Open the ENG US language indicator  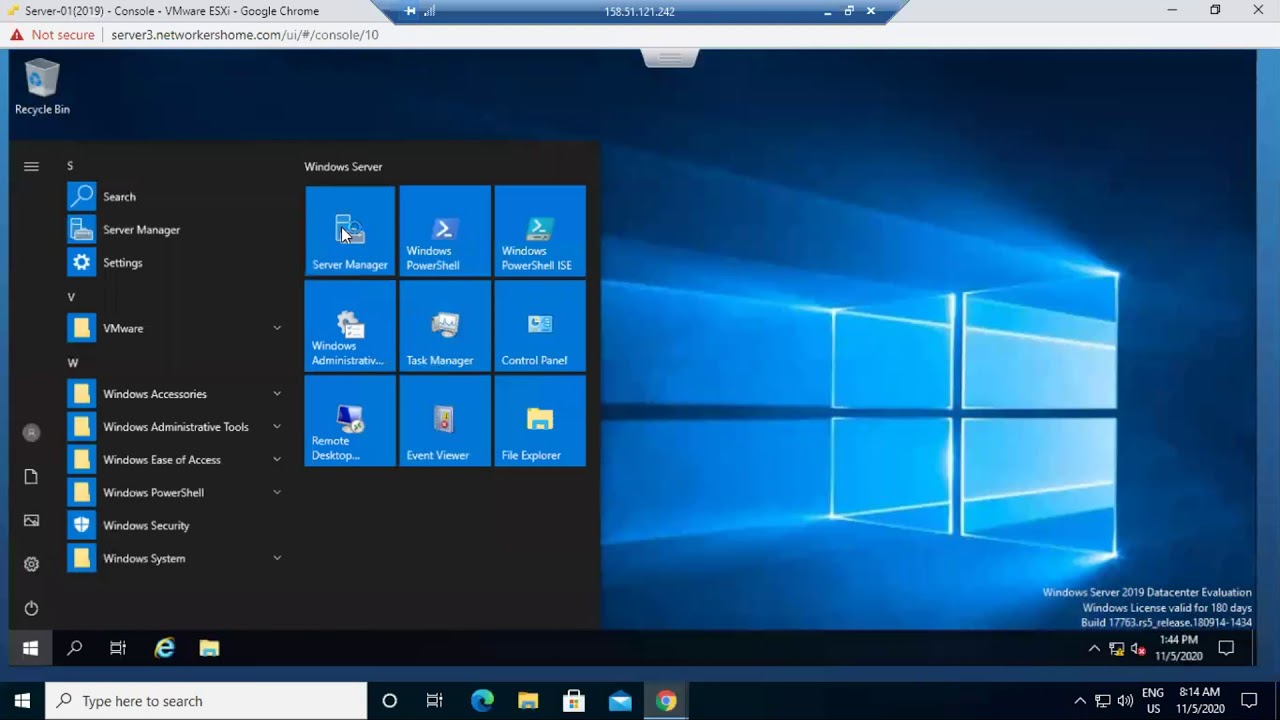point(1153,701)
